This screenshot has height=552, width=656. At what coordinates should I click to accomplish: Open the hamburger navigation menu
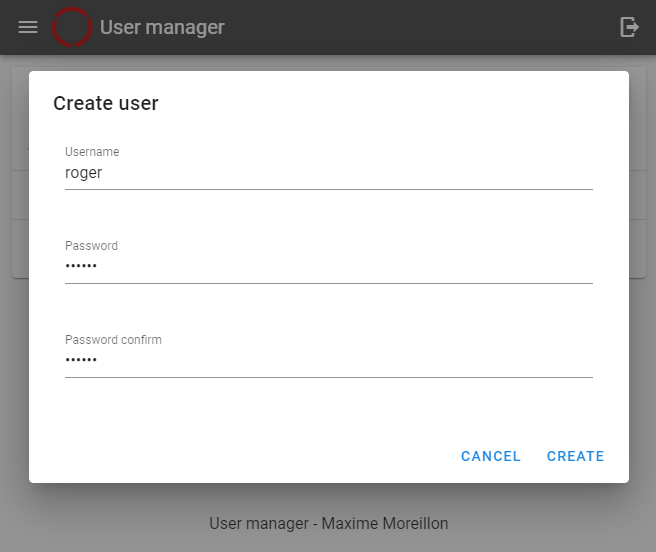[x=28, y=27]
